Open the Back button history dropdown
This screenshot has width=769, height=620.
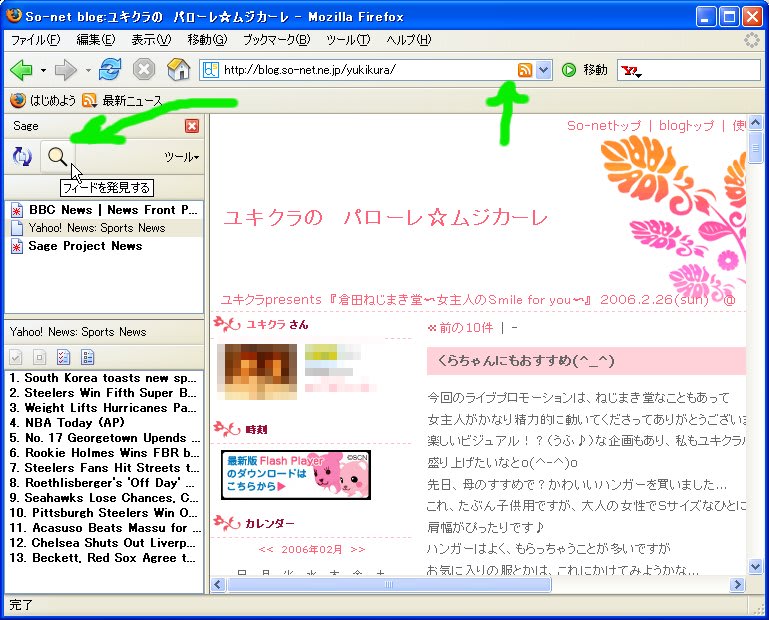[44, 70]
